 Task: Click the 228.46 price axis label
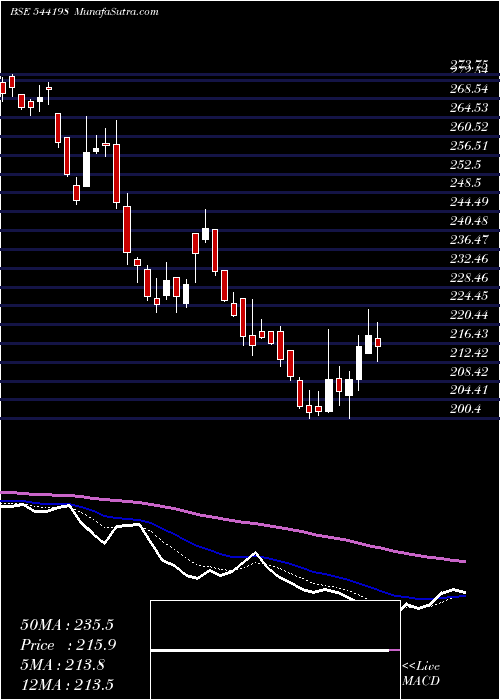[x=471, y=277]
